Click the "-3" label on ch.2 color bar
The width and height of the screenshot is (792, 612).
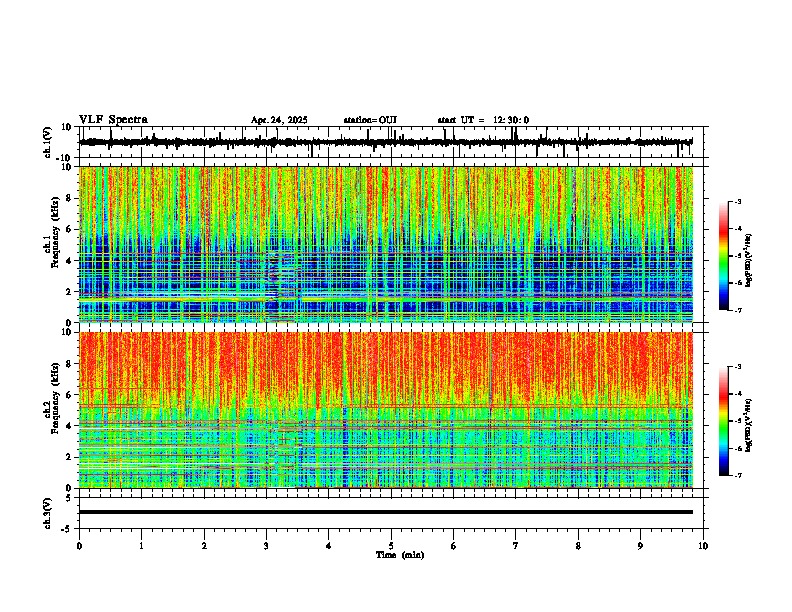737,367
